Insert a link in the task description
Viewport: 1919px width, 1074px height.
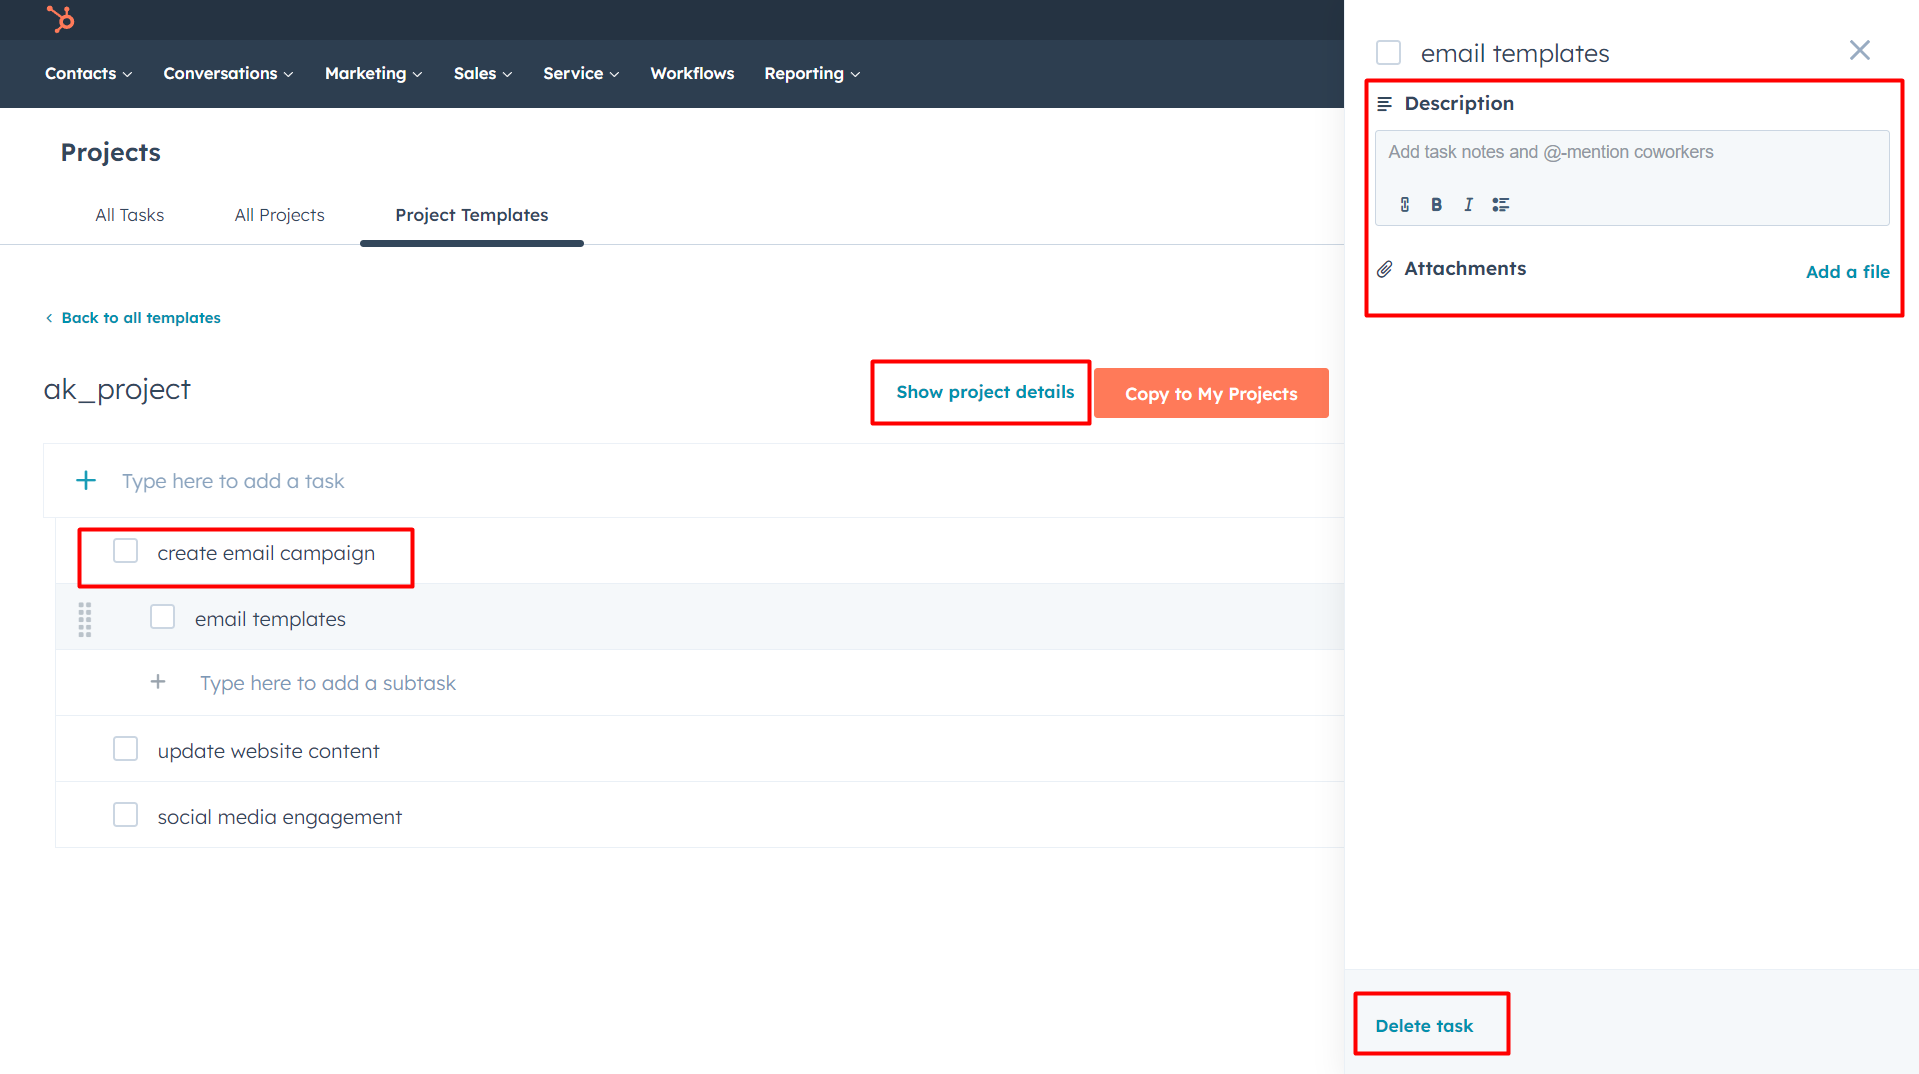click(1404, 204)
